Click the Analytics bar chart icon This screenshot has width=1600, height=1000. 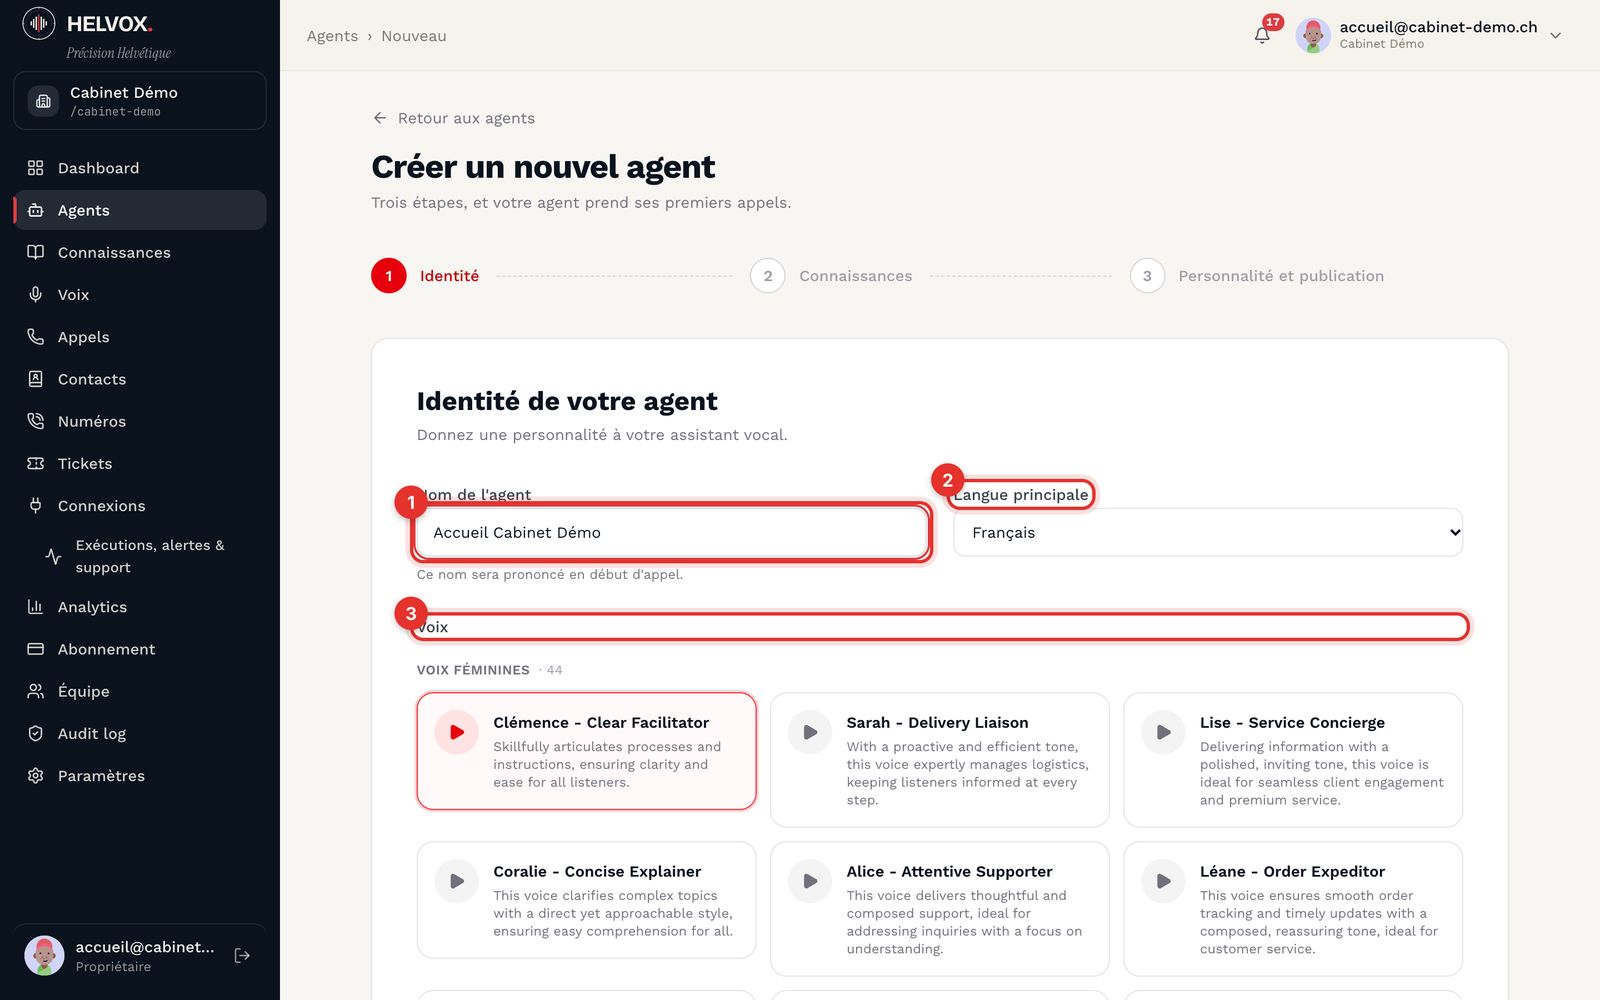36,607
